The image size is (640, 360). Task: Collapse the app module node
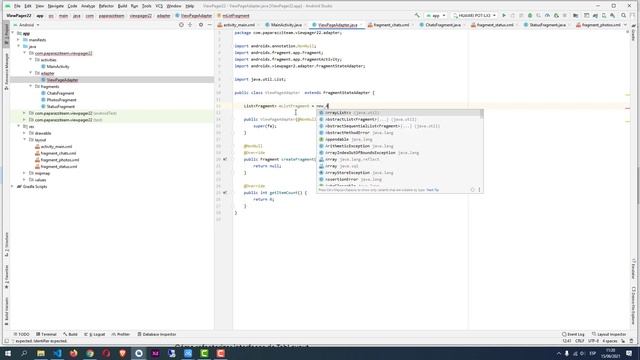tap(13, 33)
